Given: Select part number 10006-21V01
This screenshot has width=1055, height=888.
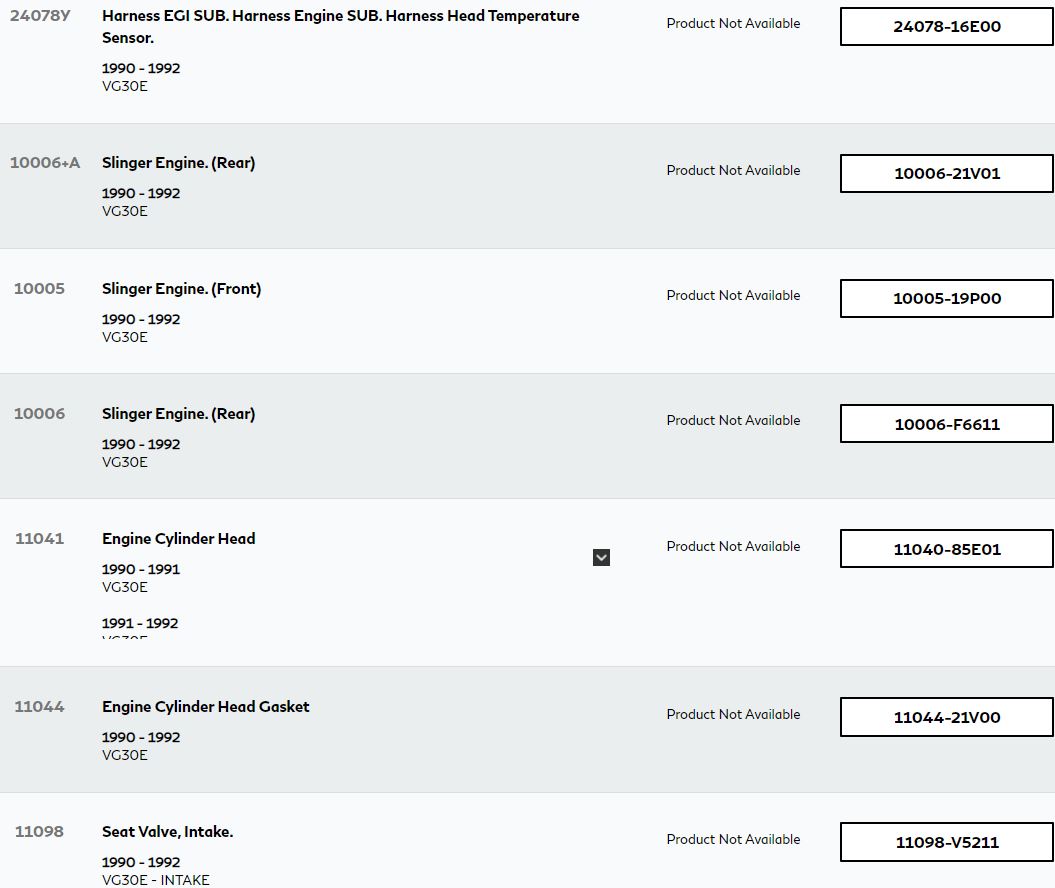Looking at the screenshot, I should (x=946, y=173).
